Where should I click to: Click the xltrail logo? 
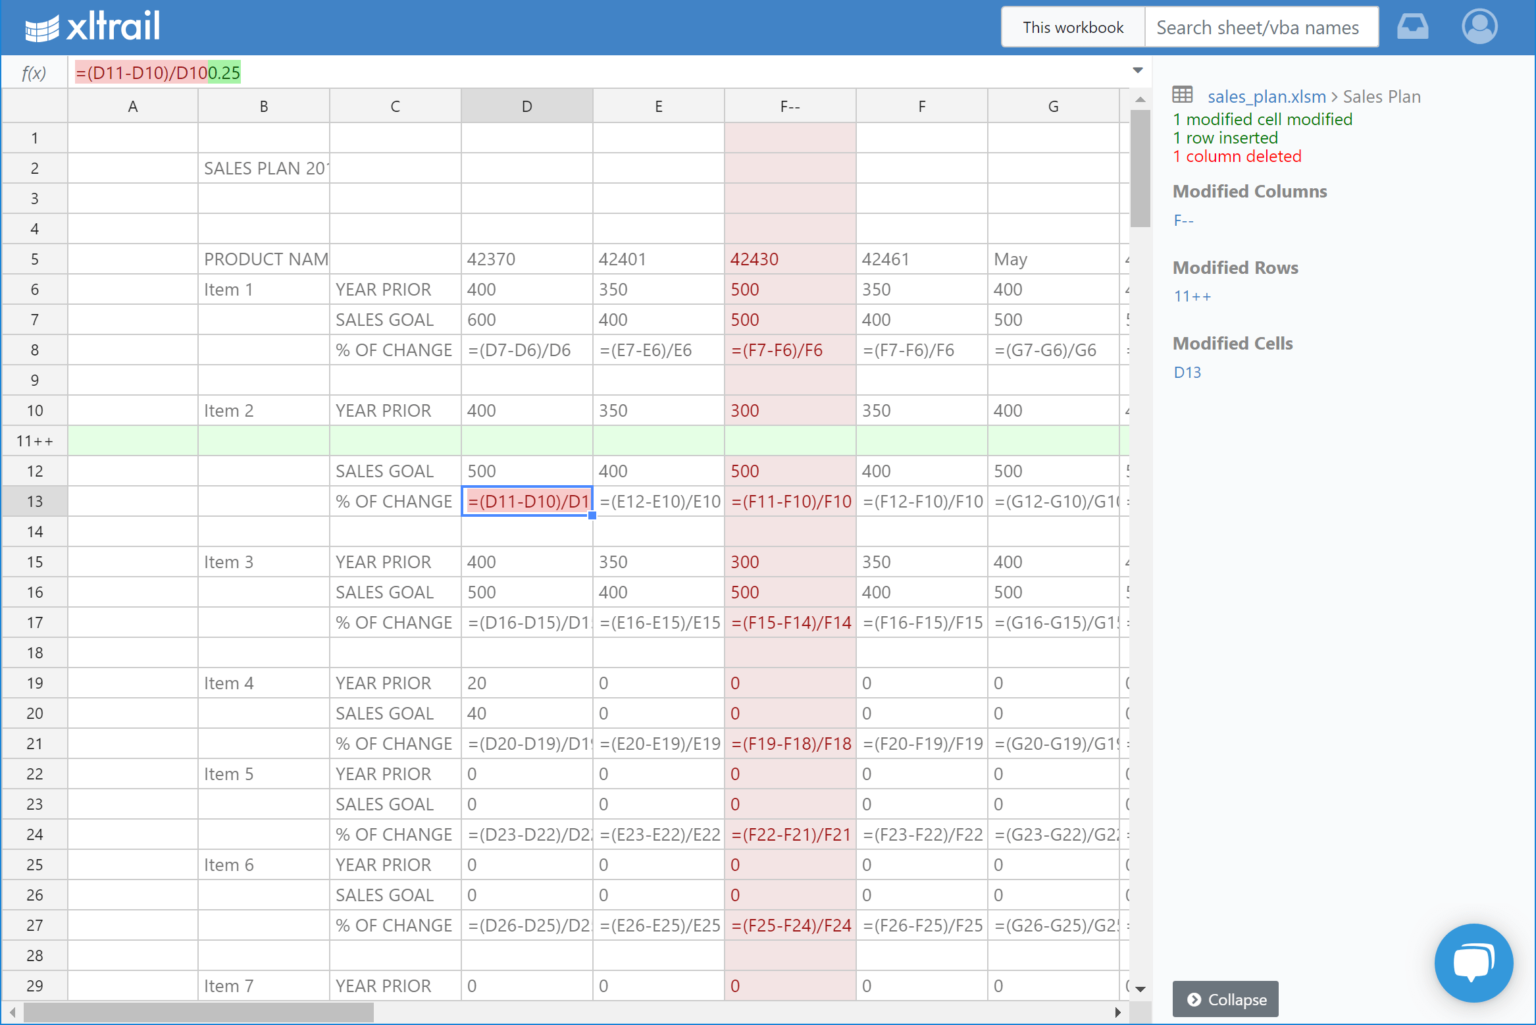click(x=92, y=26)
